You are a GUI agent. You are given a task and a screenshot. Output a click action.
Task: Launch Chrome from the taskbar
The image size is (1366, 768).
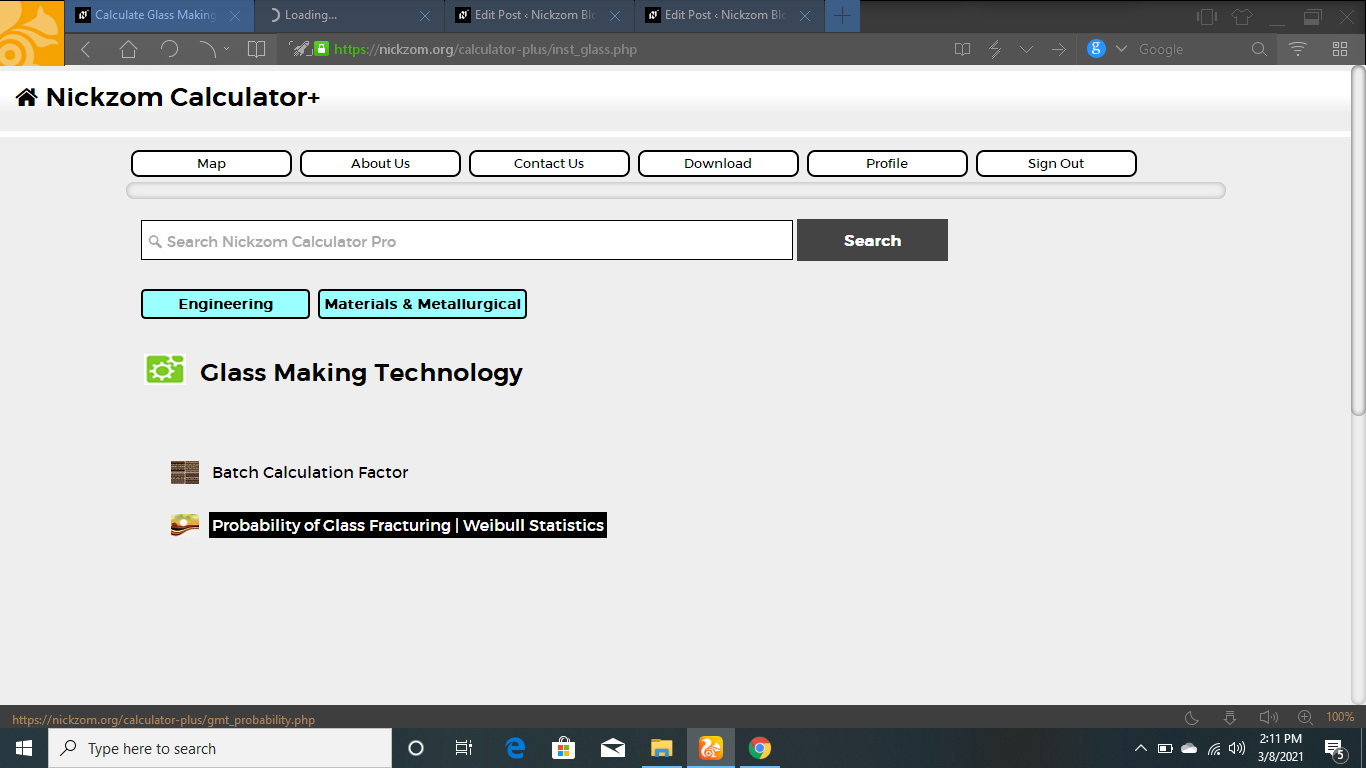760,748
